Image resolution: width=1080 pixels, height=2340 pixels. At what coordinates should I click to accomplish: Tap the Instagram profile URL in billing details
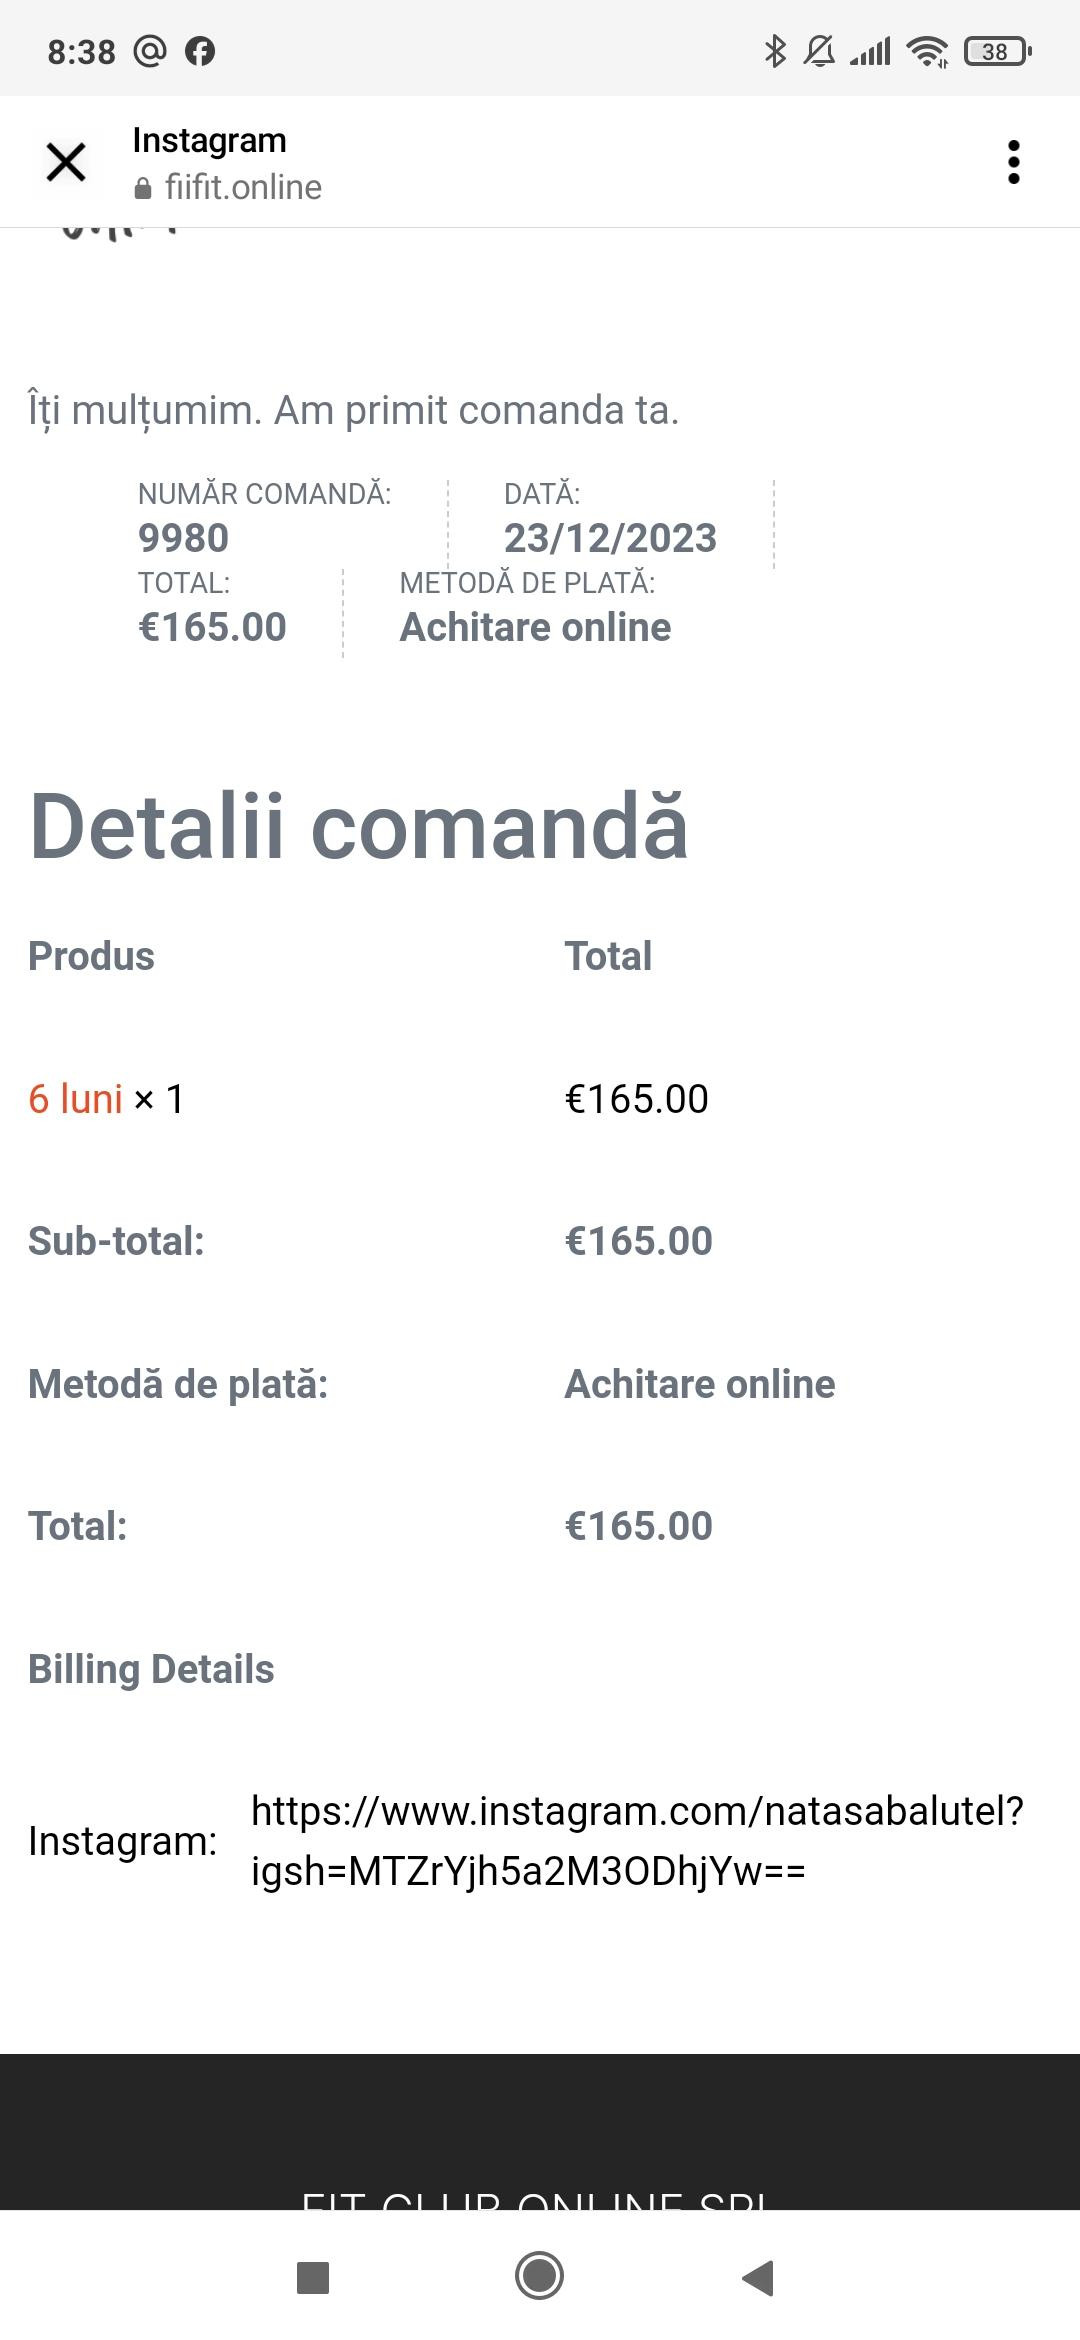tap(637, 1840)
